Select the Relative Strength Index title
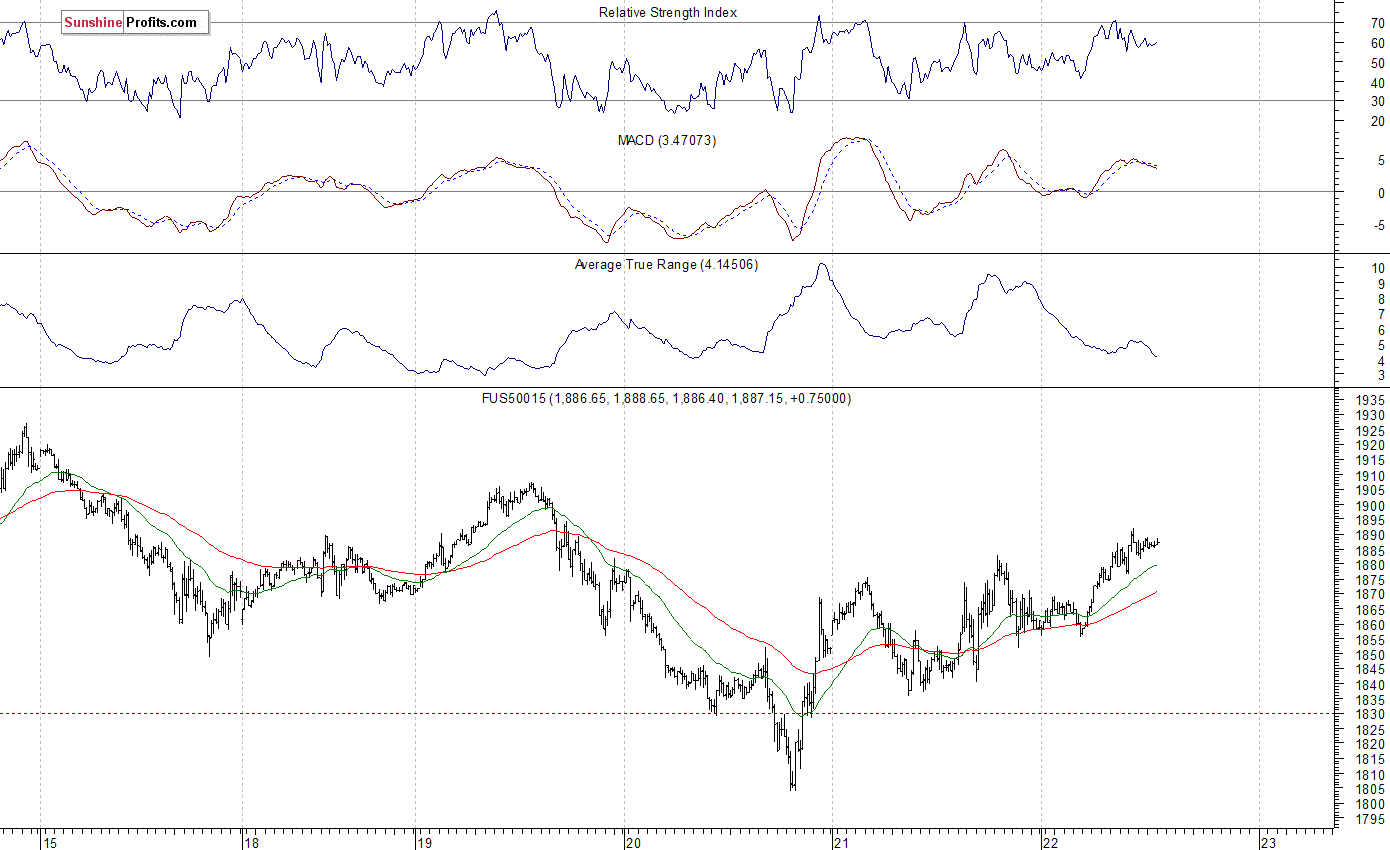Image resolution: width=1390 pixels, height=850 pixels. click(668, 13)
